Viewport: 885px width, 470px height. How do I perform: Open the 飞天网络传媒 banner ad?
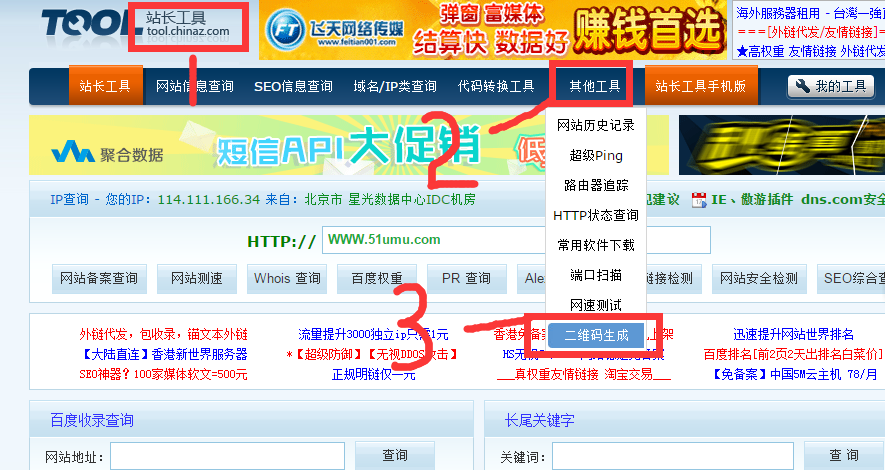(493, 29)
